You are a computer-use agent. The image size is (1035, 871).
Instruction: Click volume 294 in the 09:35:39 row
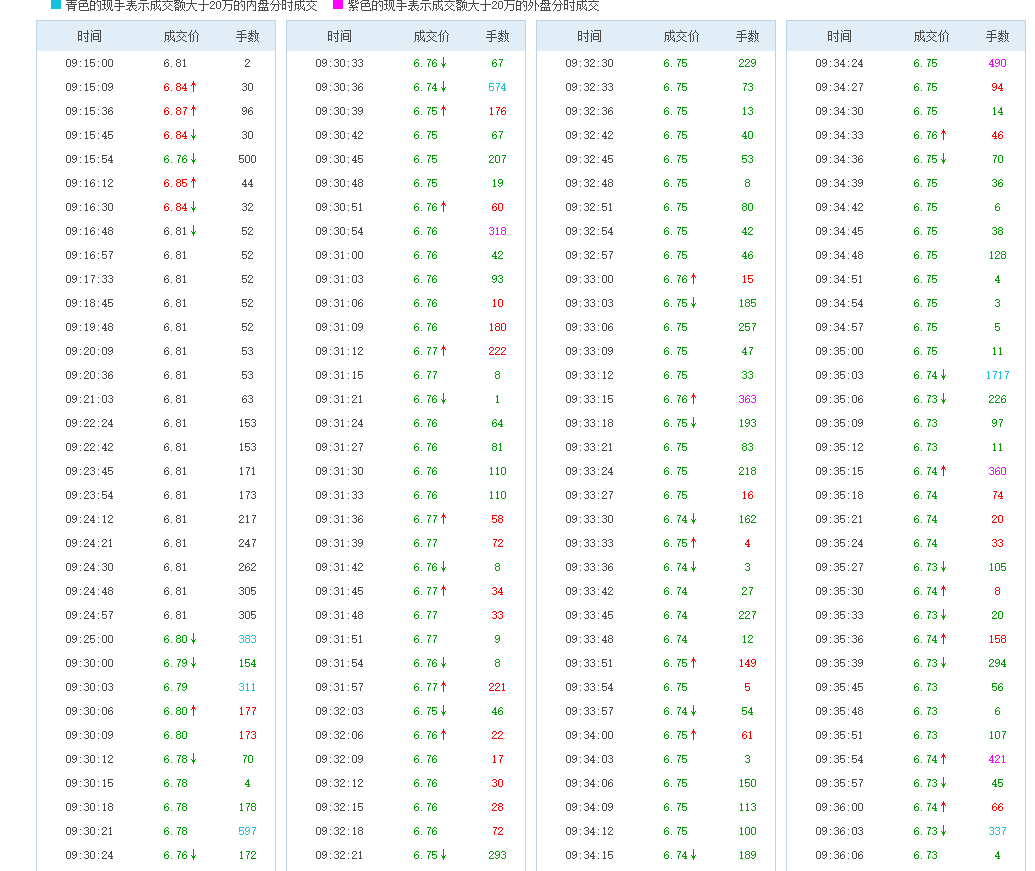(997, 663)
